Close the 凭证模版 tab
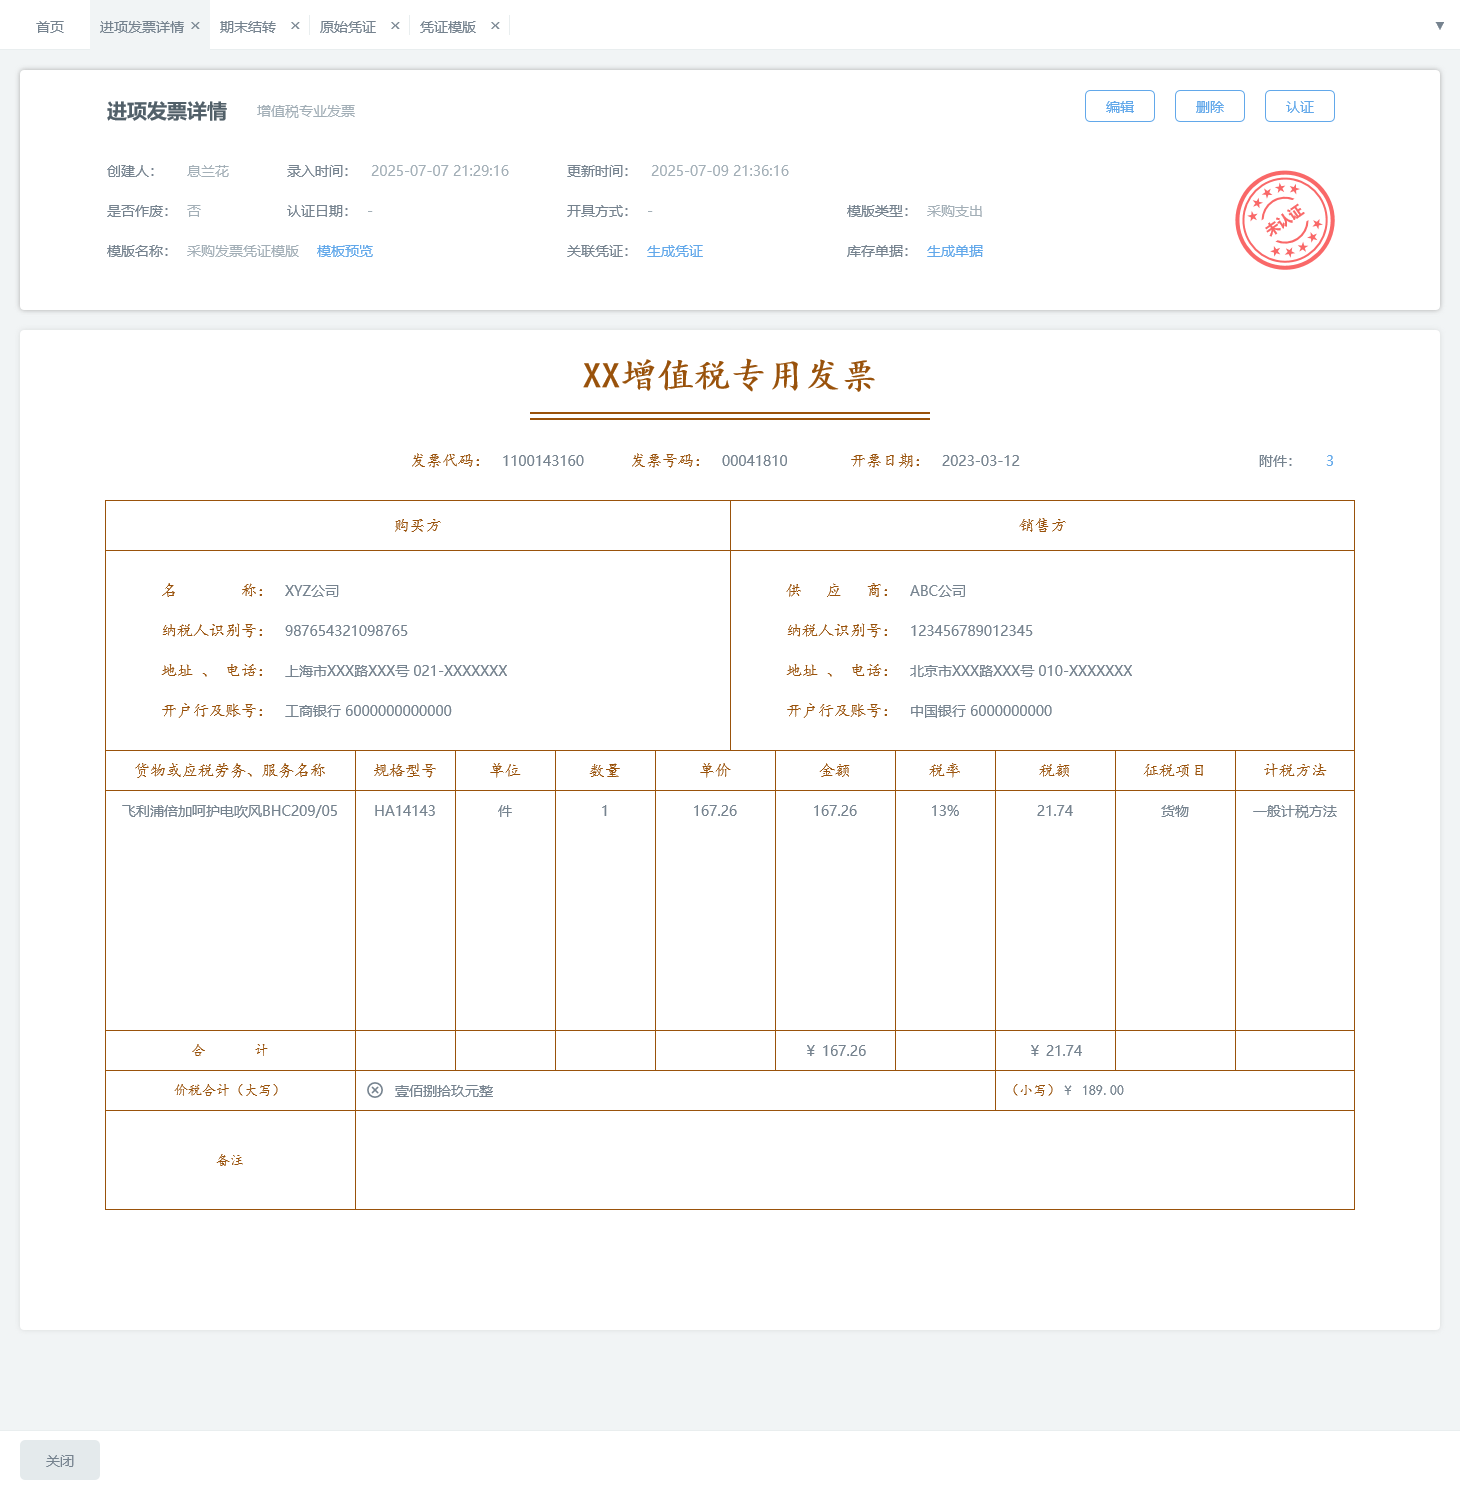Image resolution: width=1460 pixels, height=1490 pixels. click(x=495, y=26)
